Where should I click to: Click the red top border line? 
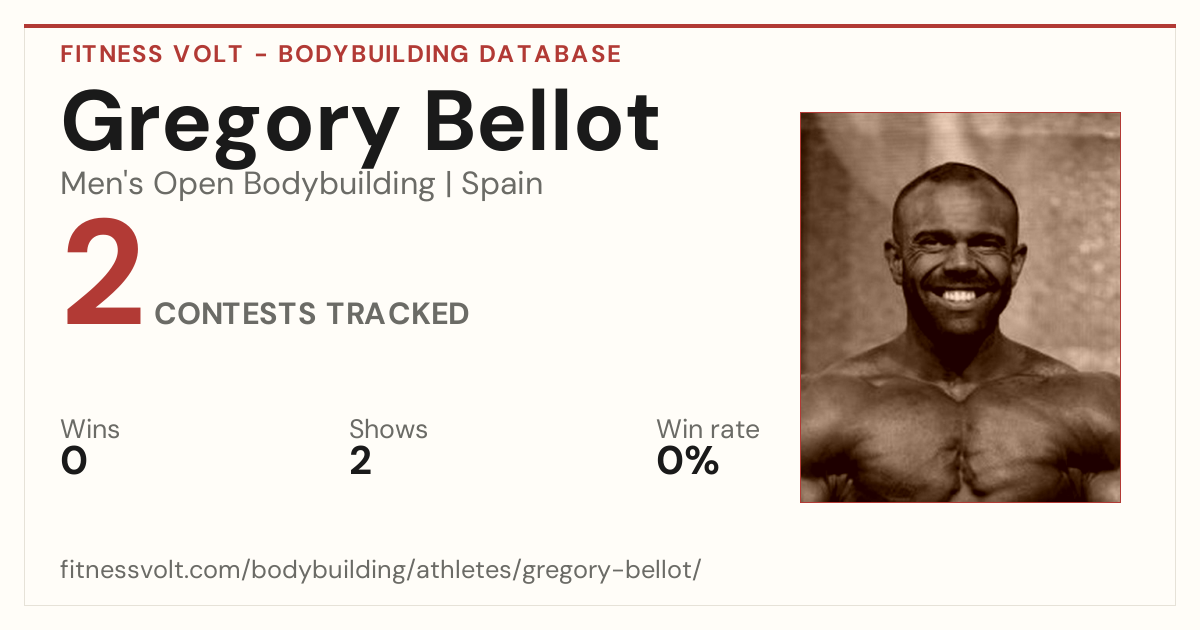(600, 26)
